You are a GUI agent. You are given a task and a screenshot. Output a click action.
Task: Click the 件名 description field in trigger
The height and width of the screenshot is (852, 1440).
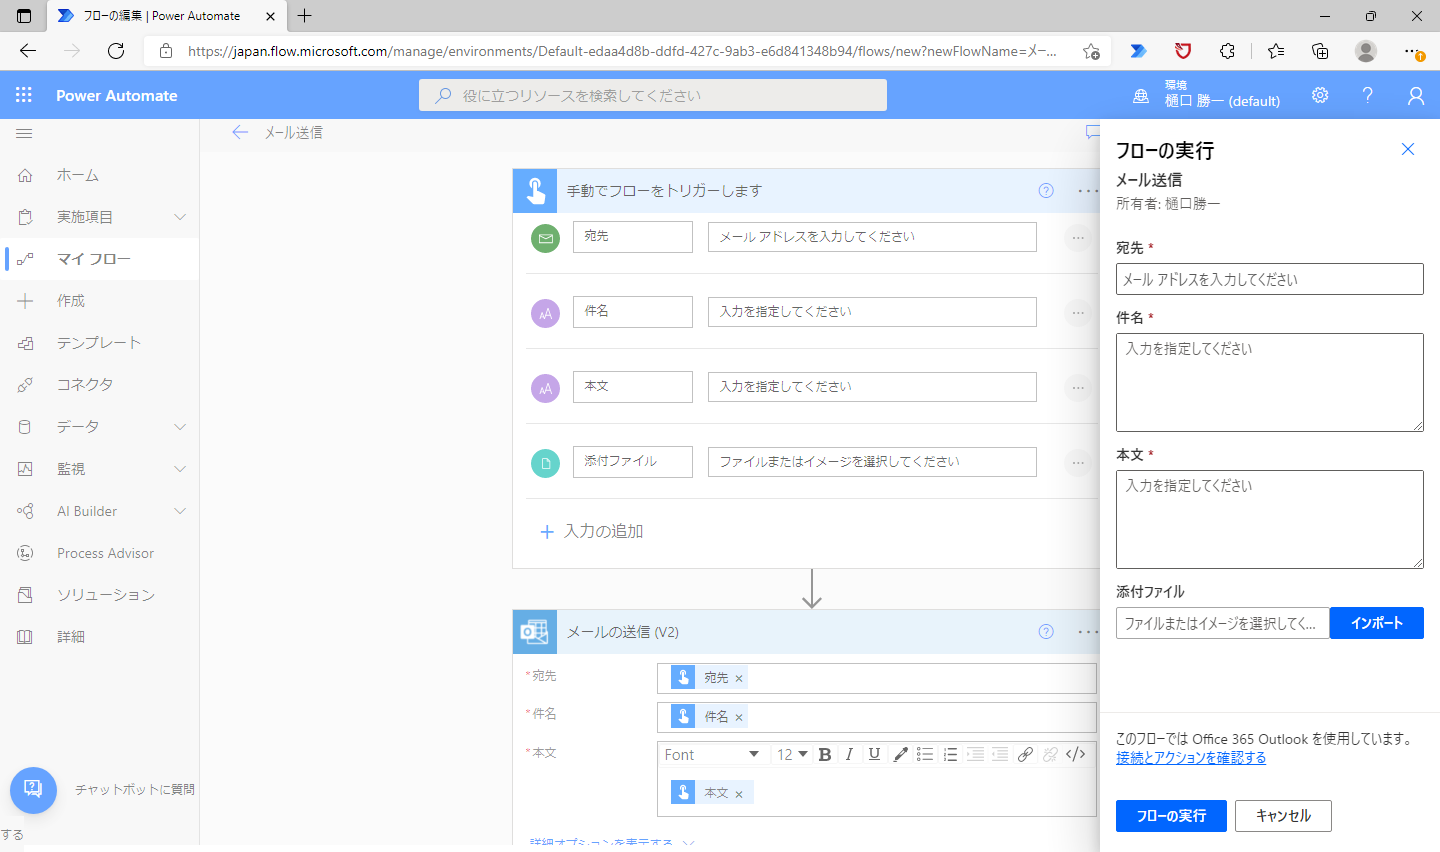tap(872, 312)
